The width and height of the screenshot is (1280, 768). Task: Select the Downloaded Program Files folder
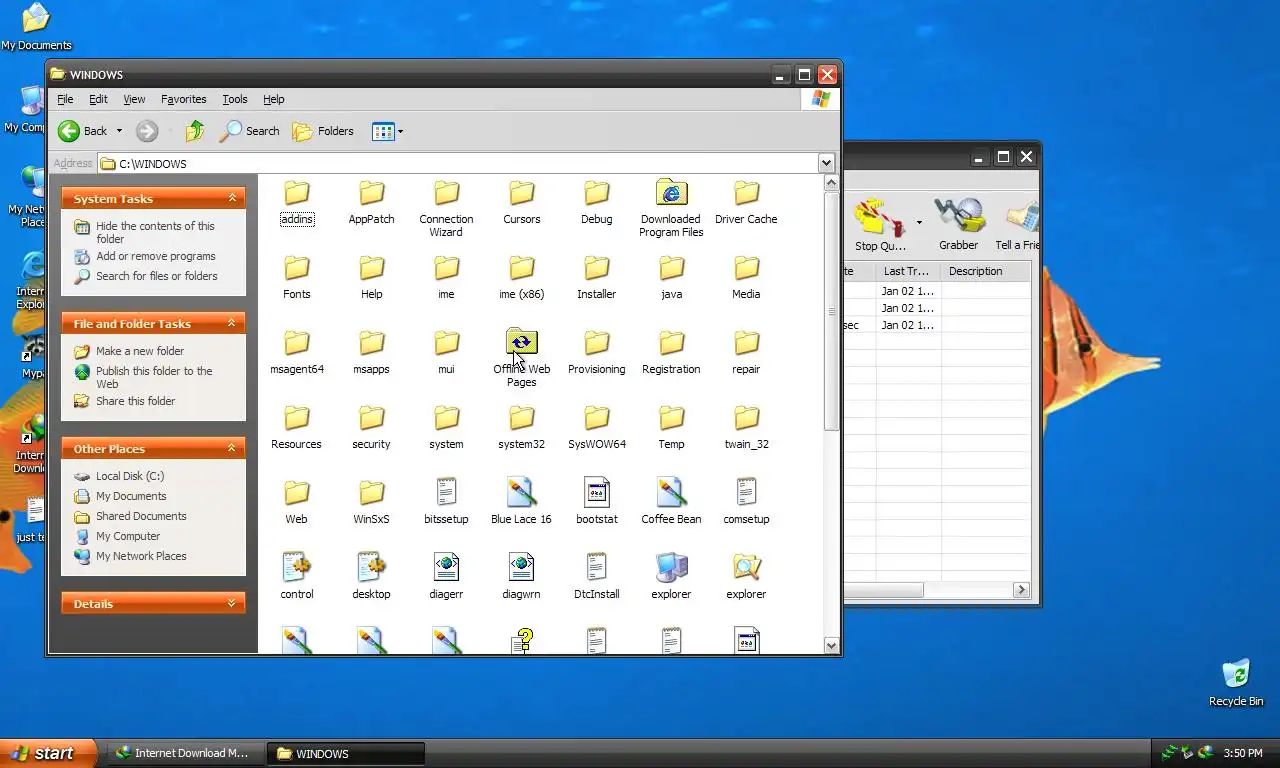671,208
